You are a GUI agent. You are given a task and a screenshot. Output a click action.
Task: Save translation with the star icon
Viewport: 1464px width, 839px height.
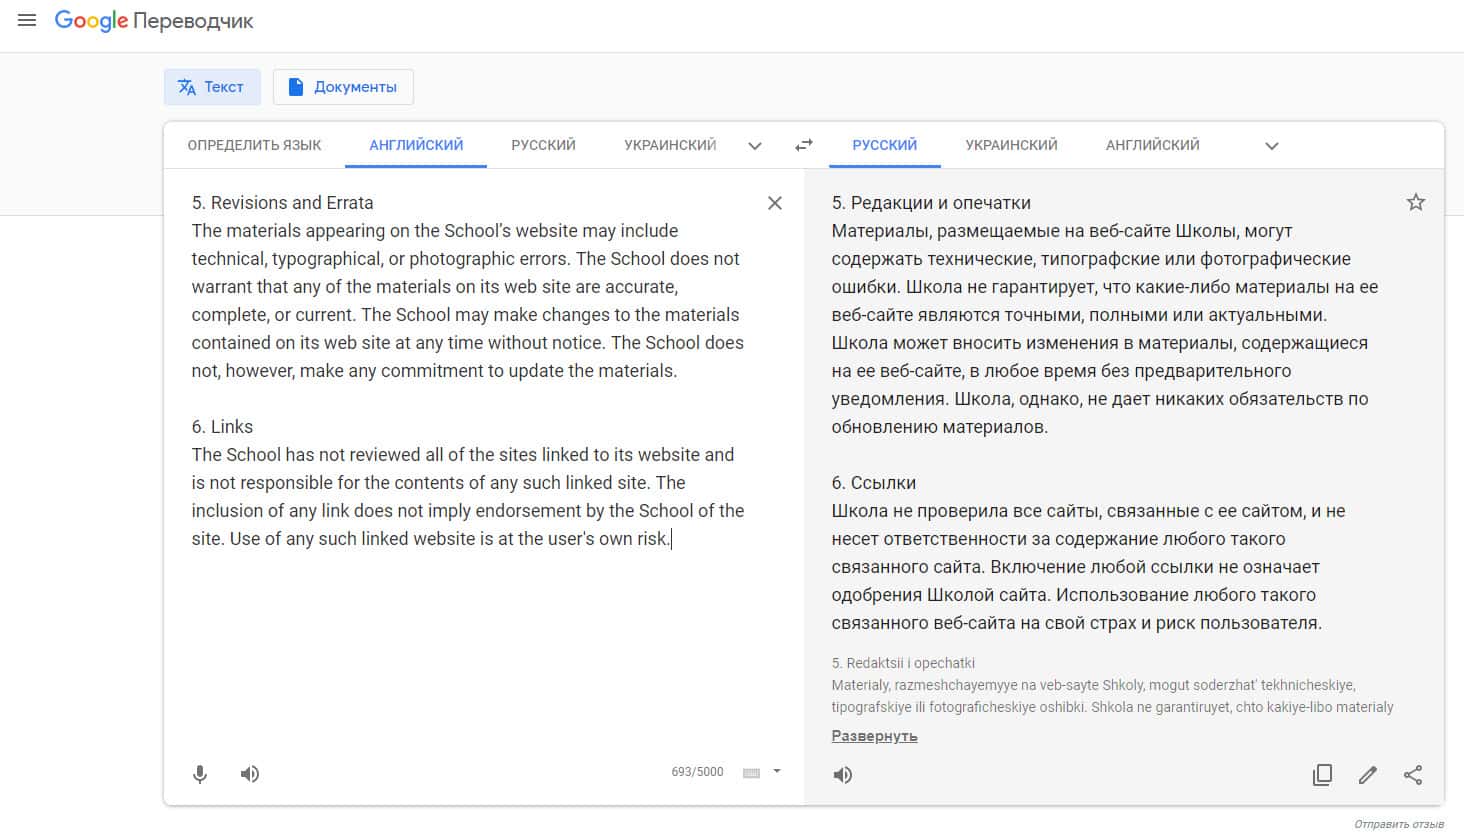click(1416, 203)
